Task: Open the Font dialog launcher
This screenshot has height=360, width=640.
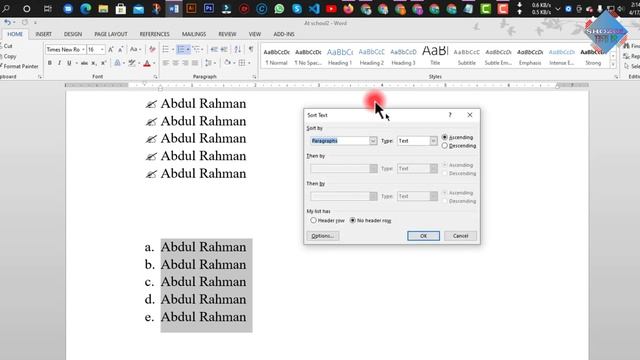Action: pyautogui.click(x=156, y=77)
